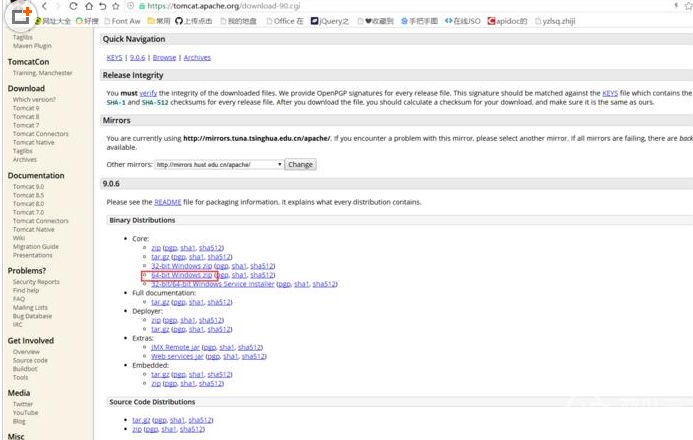Follow the verify link in Release Integrity
Viewport: 693px width, 440px height.
(x=148, y=93)
